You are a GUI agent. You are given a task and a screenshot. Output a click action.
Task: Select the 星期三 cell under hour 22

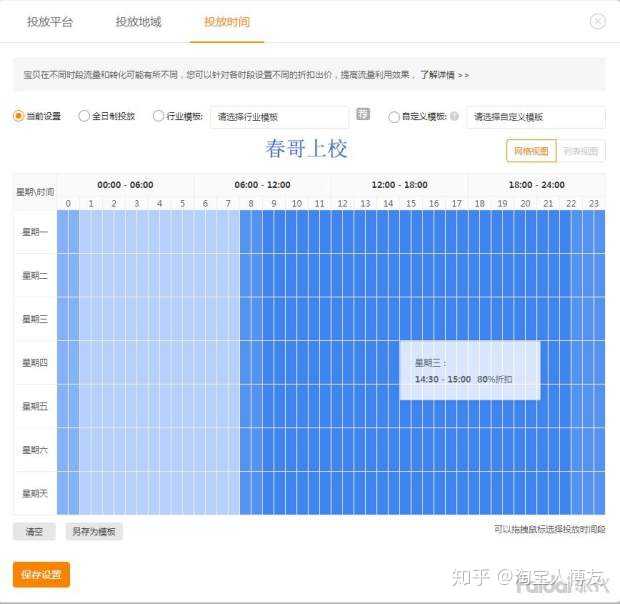pyautogui.click(x=571, y=319)
